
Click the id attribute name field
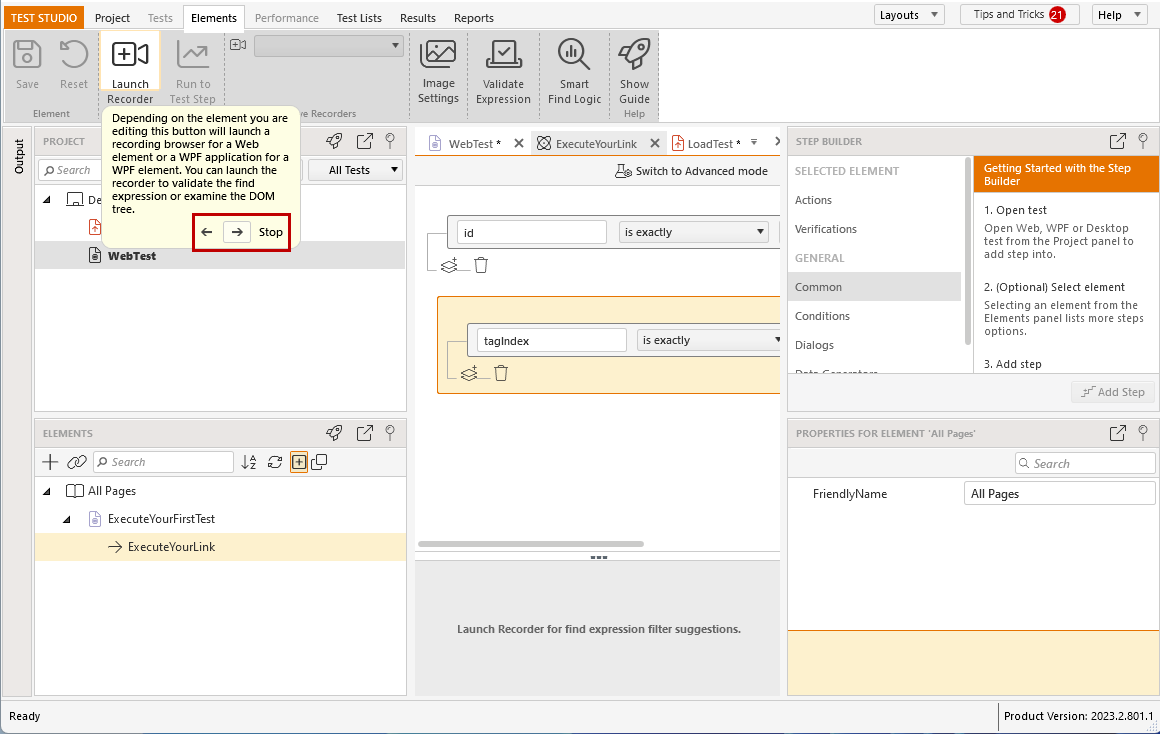(x=532, y=232)
